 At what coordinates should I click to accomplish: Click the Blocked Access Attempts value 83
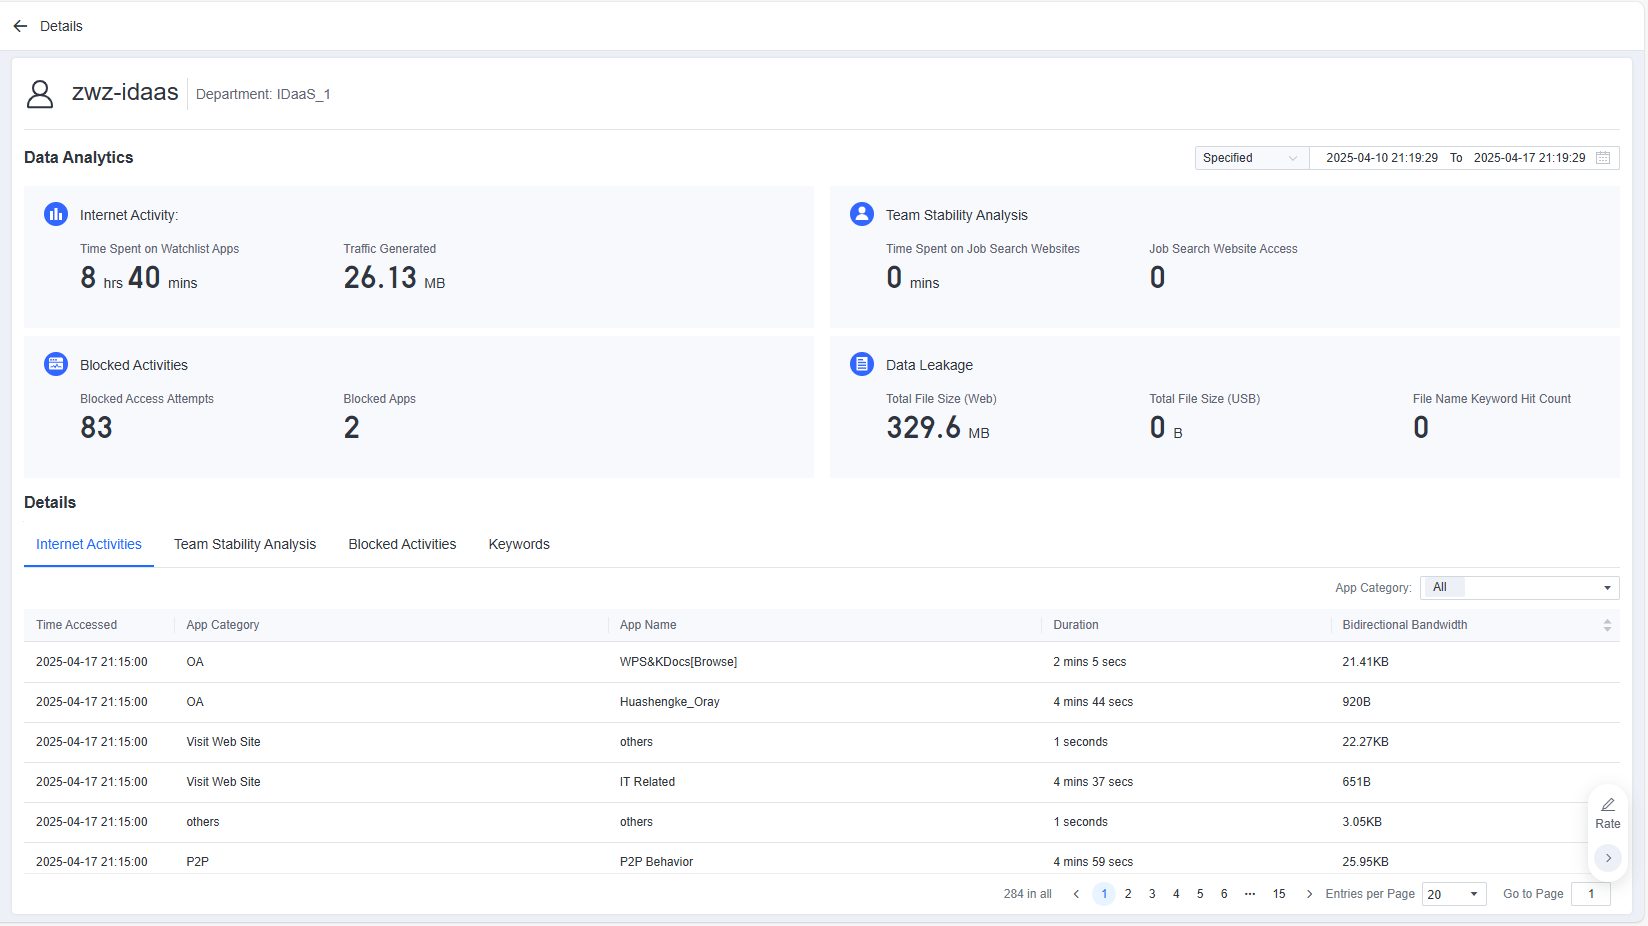click(x=96, y=427)
